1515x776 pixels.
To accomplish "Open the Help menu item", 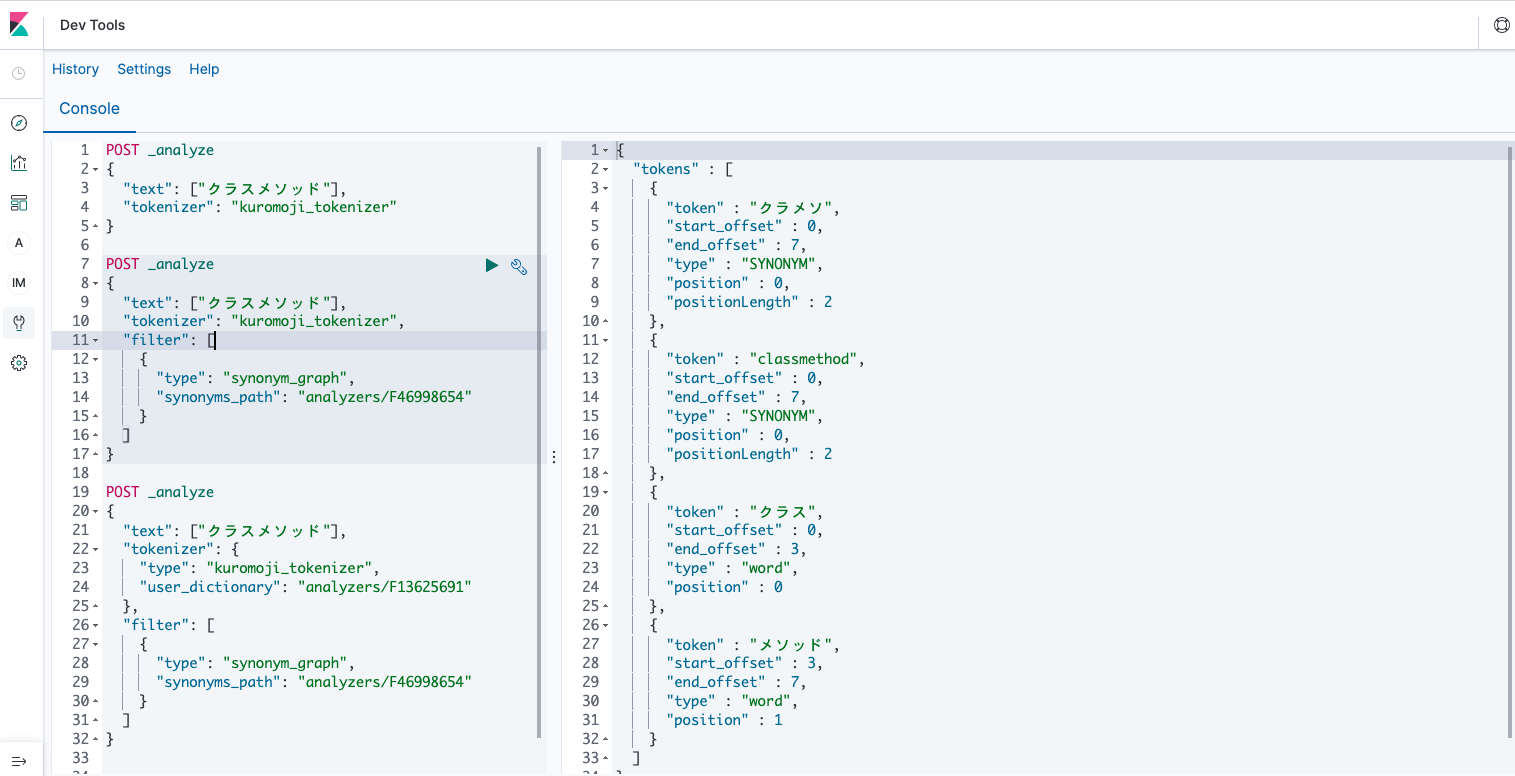I will pyautogui.click(x=204, y=69).
